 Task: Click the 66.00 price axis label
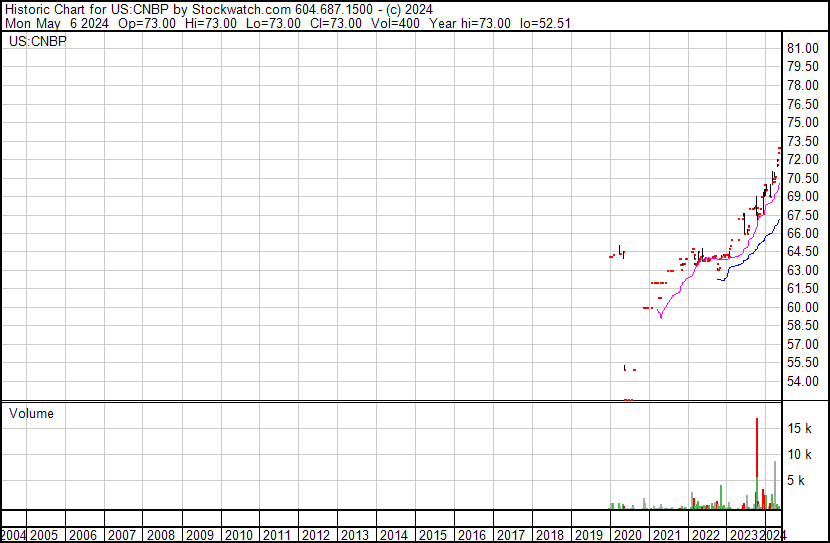802,233
